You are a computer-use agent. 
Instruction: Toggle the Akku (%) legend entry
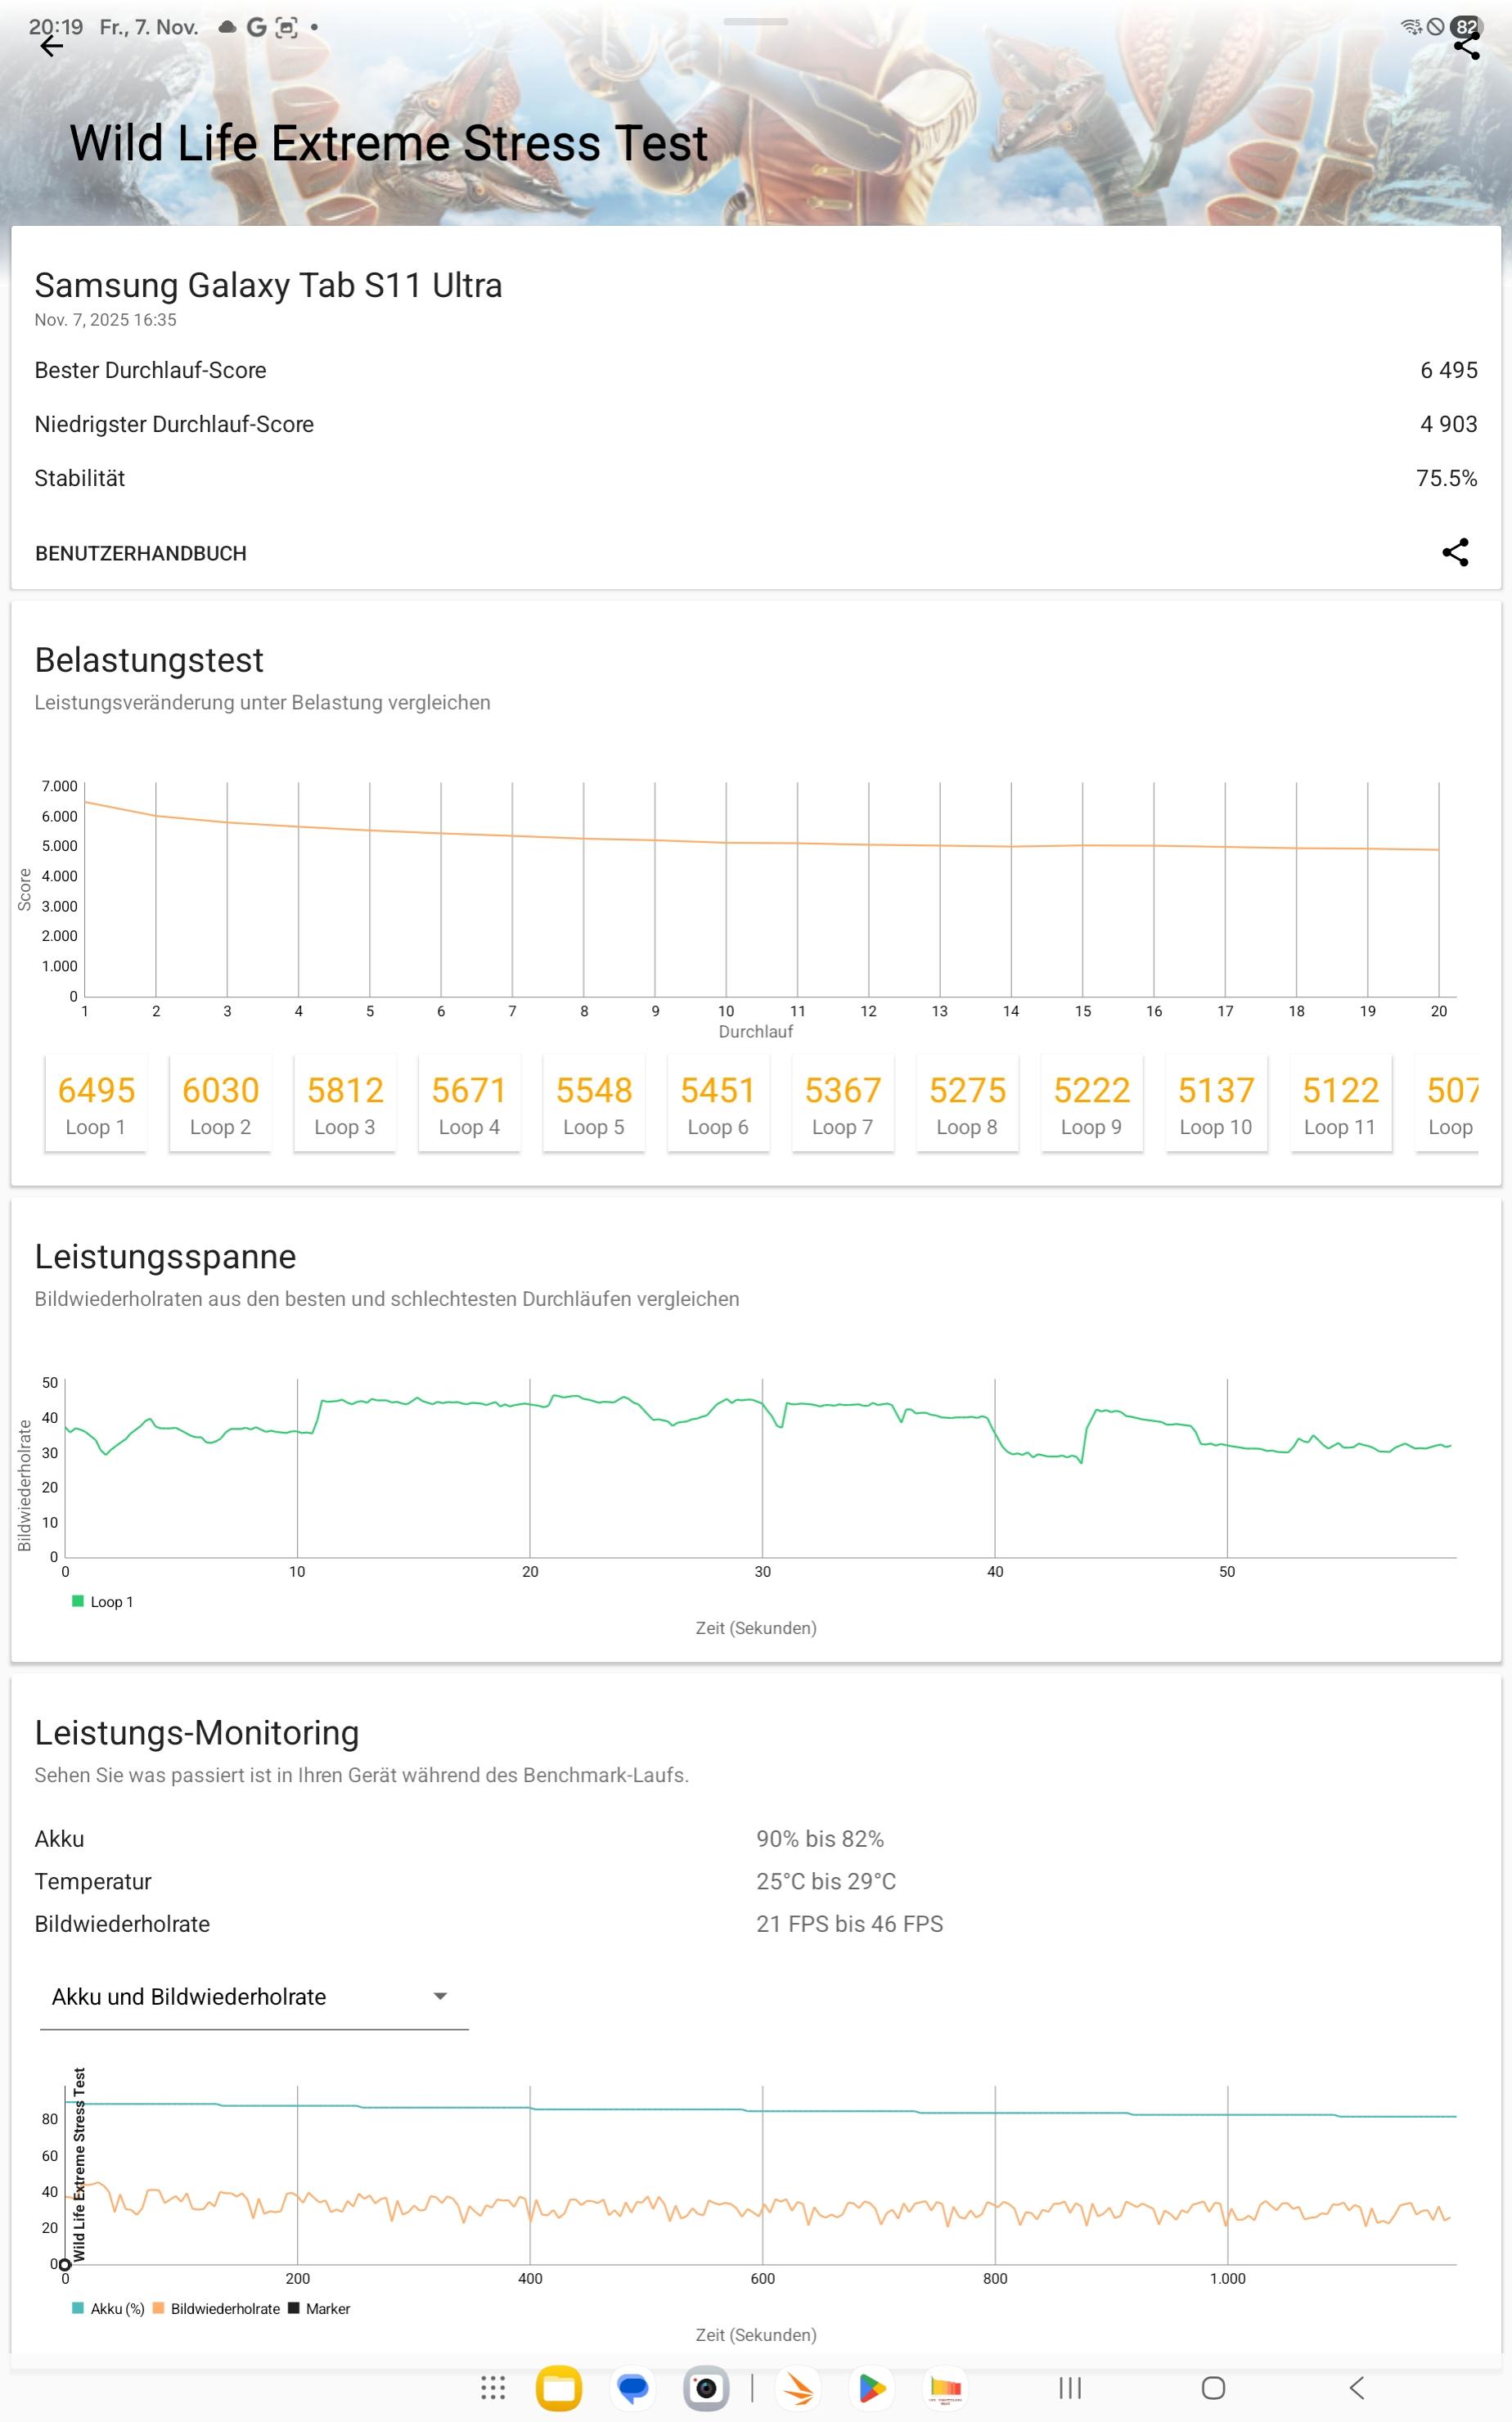point(109,2308)
